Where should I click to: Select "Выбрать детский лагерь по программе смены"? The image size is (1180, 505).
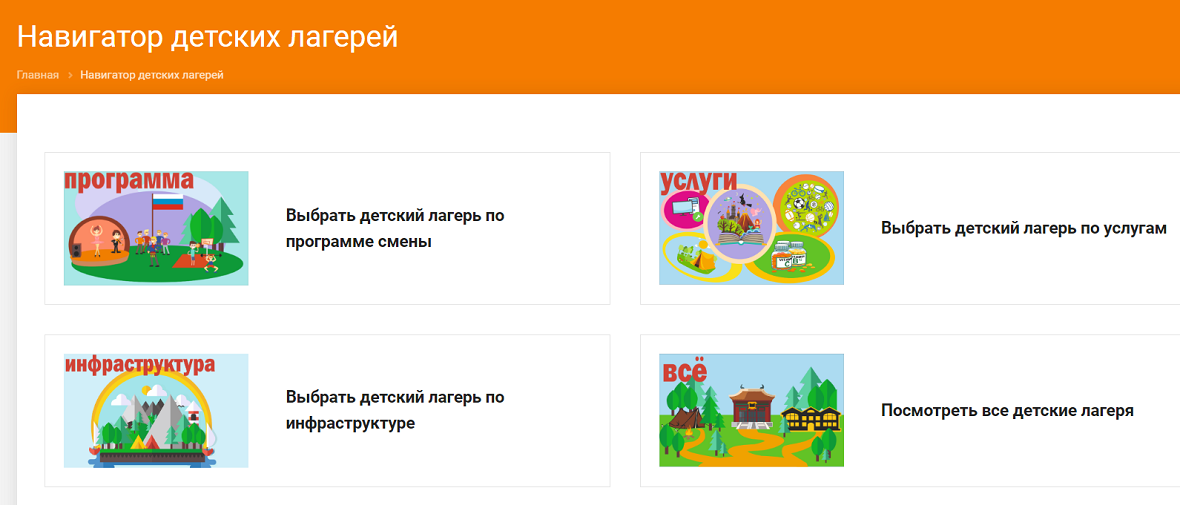pos(395,229)
